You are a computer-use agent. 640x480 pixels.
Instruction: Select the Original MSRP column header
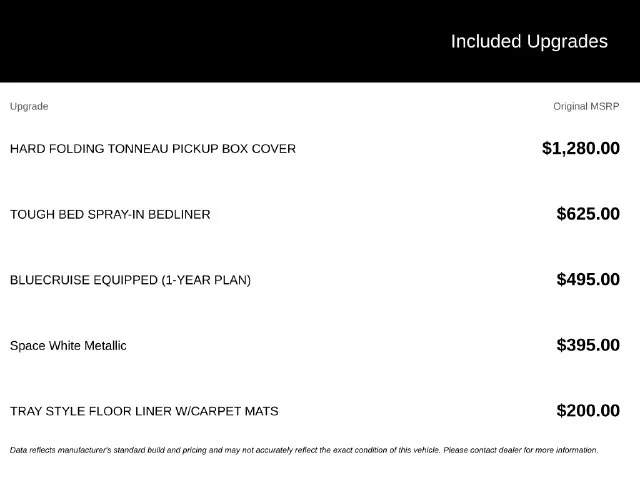(586, 107)
